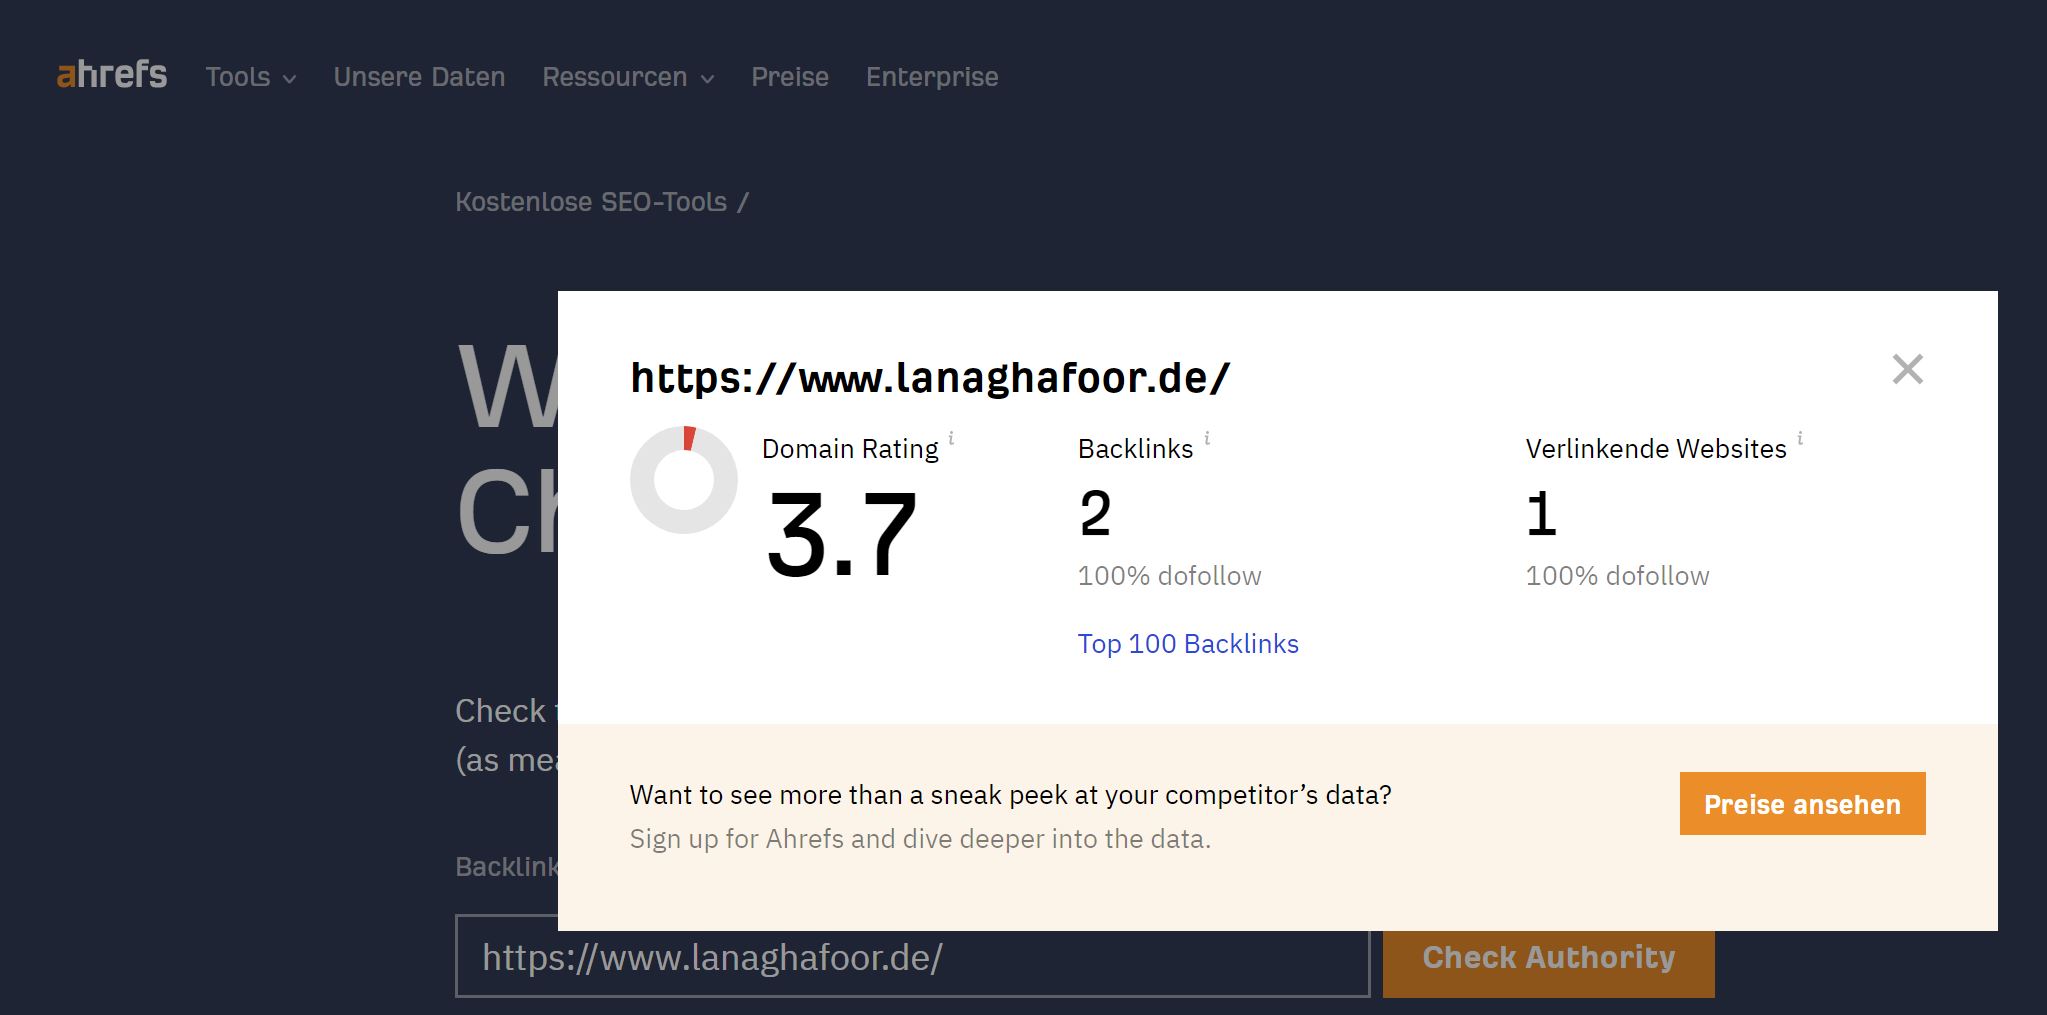Click the Domain Rating info icon

click(x=951, y=438)
